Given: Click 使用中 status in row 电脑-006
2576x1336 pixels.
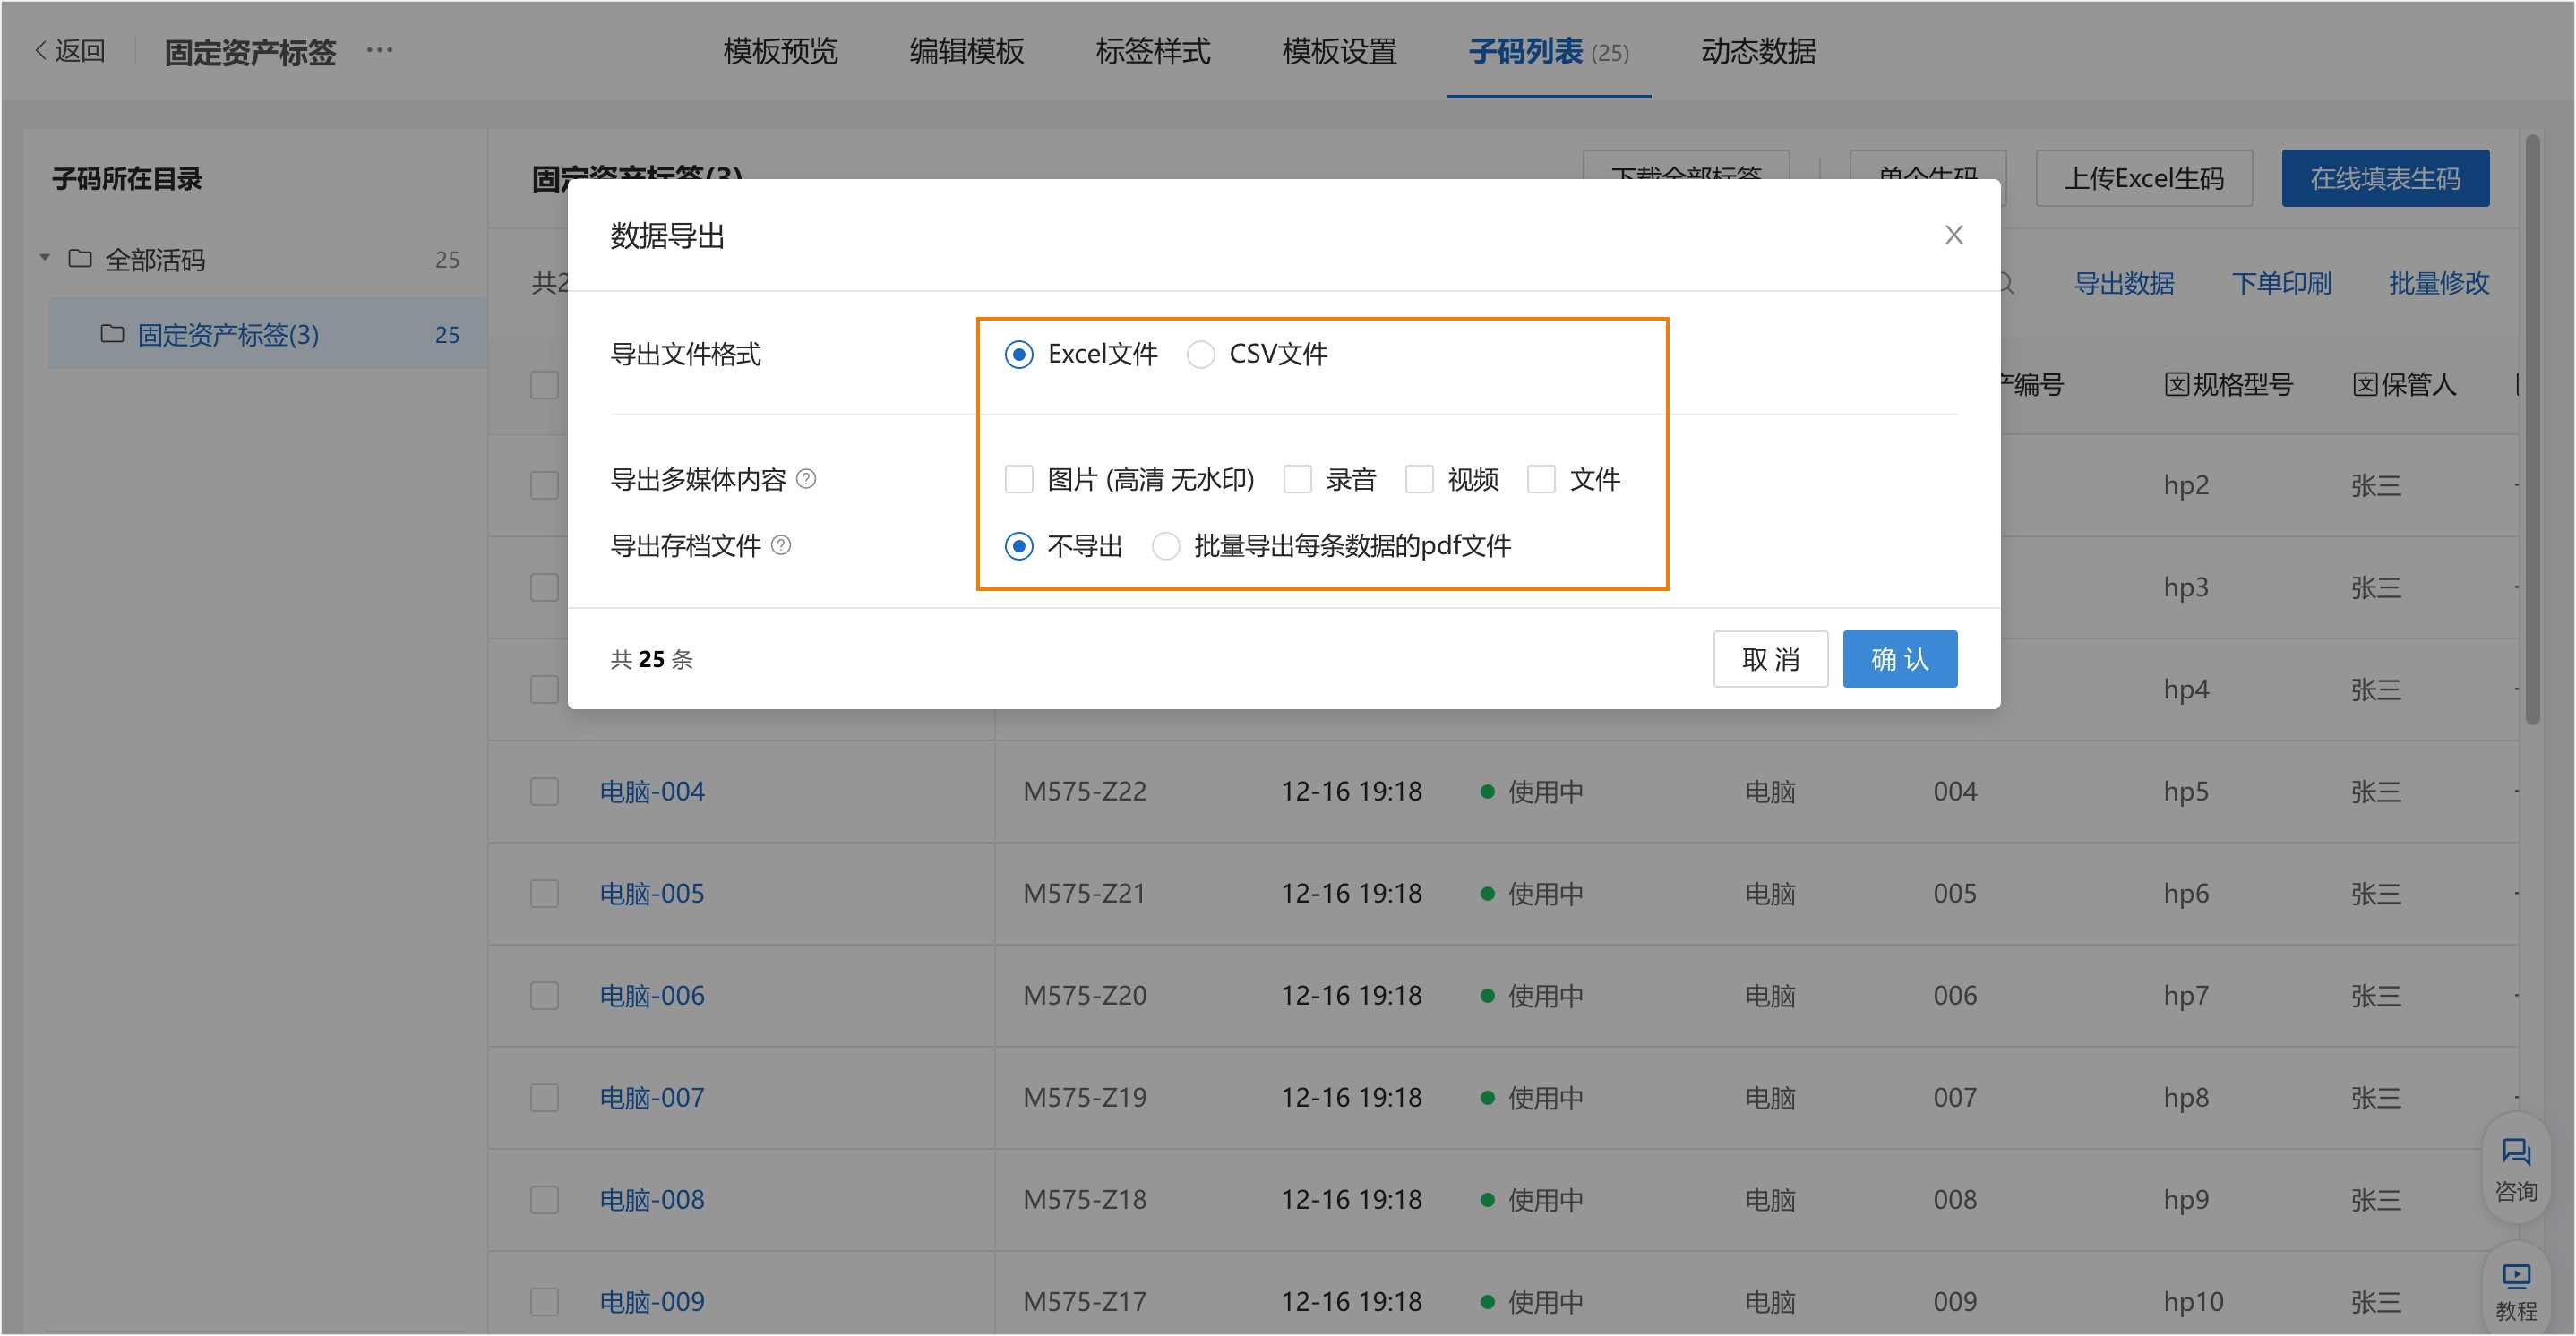Looking at the screenshot, I should click(x=1532, y=996).
